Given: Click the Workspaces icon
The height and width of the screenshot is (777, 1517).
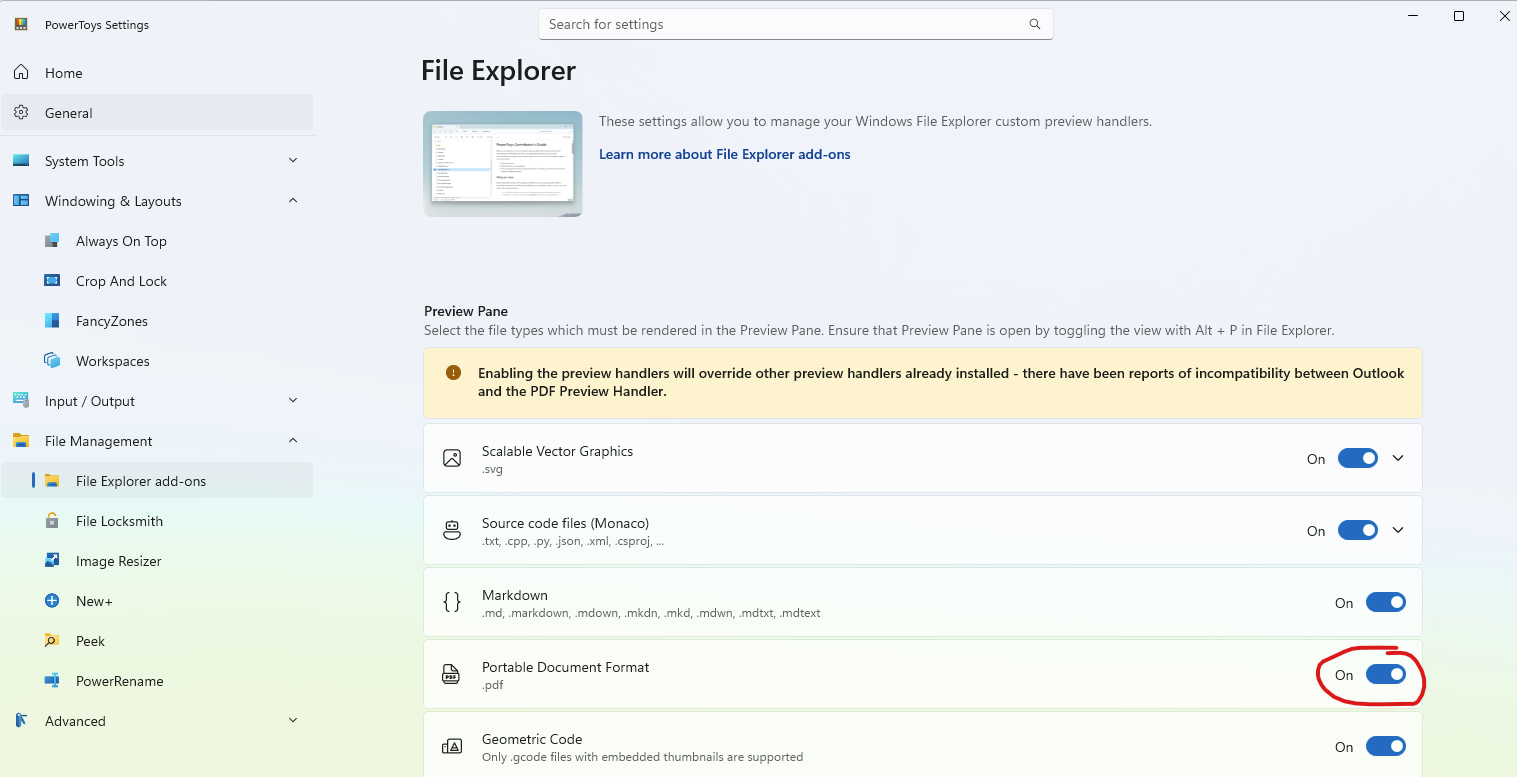Looking at the screenshot, I should [x=52, y=361].
